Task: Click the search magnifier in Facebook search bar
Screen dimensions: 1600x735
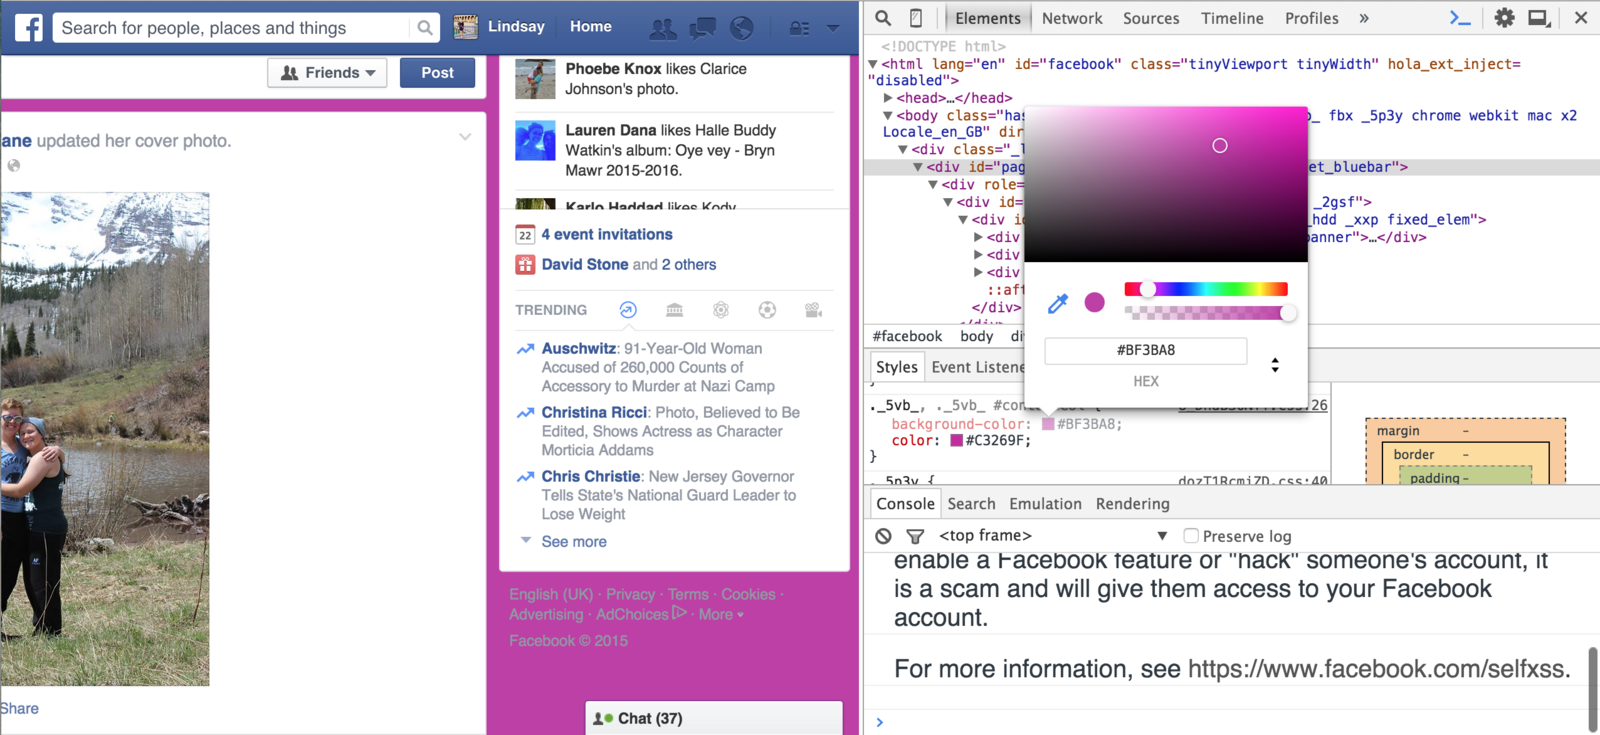Action: click(x=425, y=28)
